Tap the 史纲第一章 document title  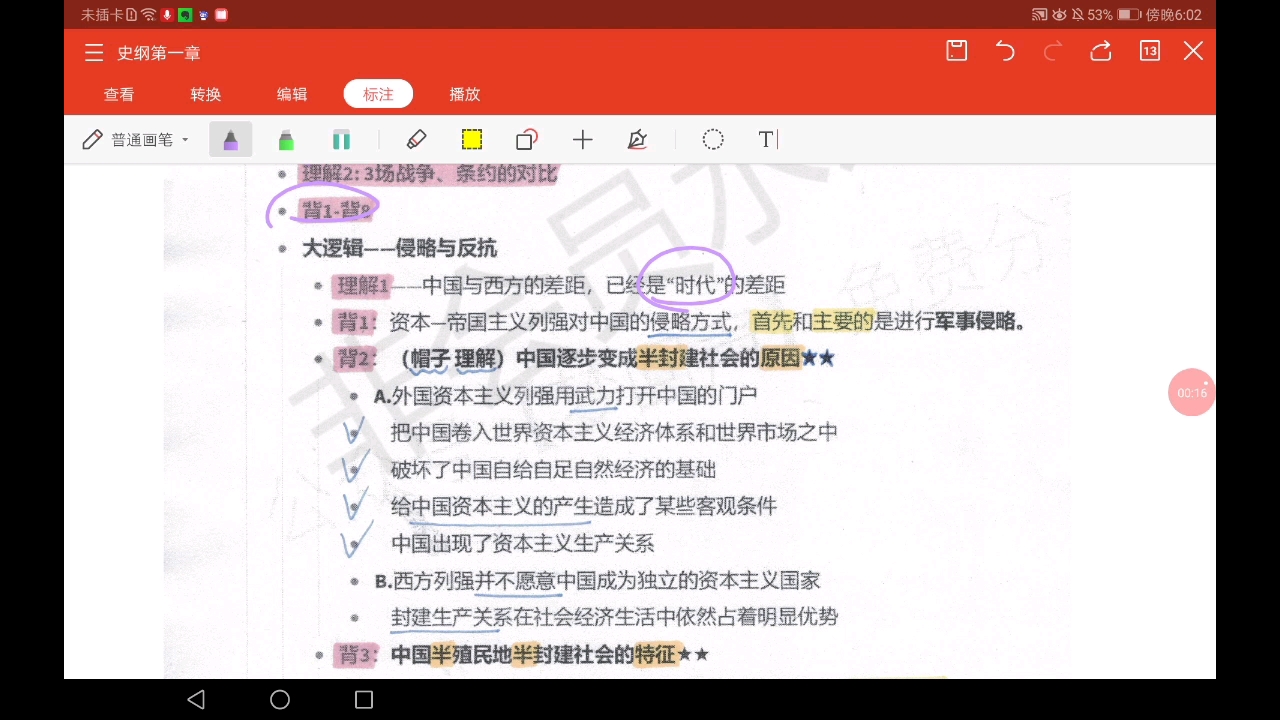pos(159,53)
